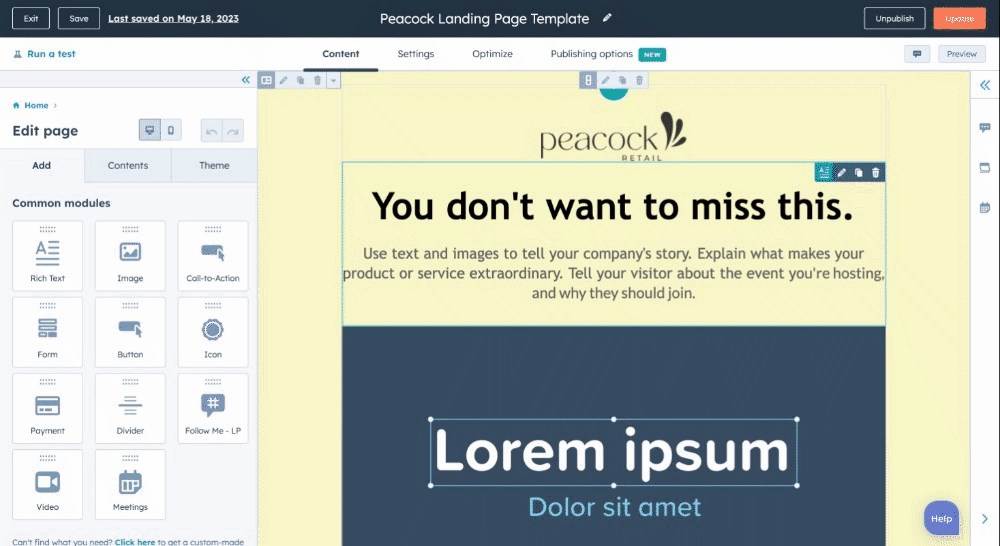The image size is (1000, 546).
Task: Undo the last change
Action: [x=211, y=131]
